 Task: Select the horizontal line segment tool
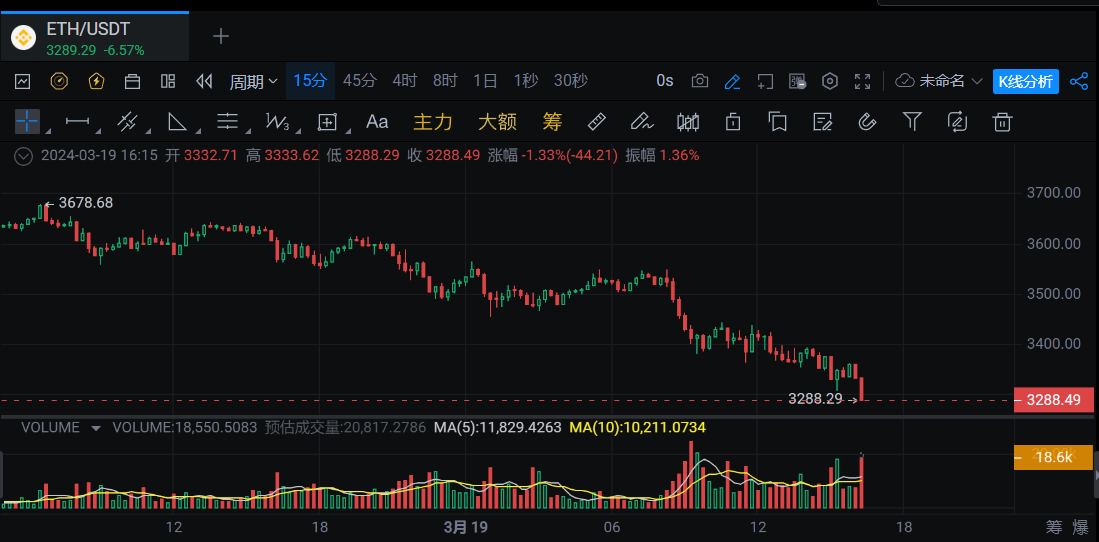(77, 122)
